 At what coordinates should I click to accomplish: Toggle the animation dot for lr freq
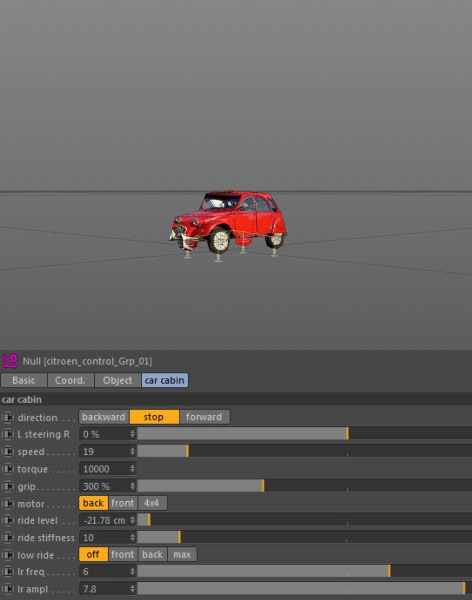8,572
